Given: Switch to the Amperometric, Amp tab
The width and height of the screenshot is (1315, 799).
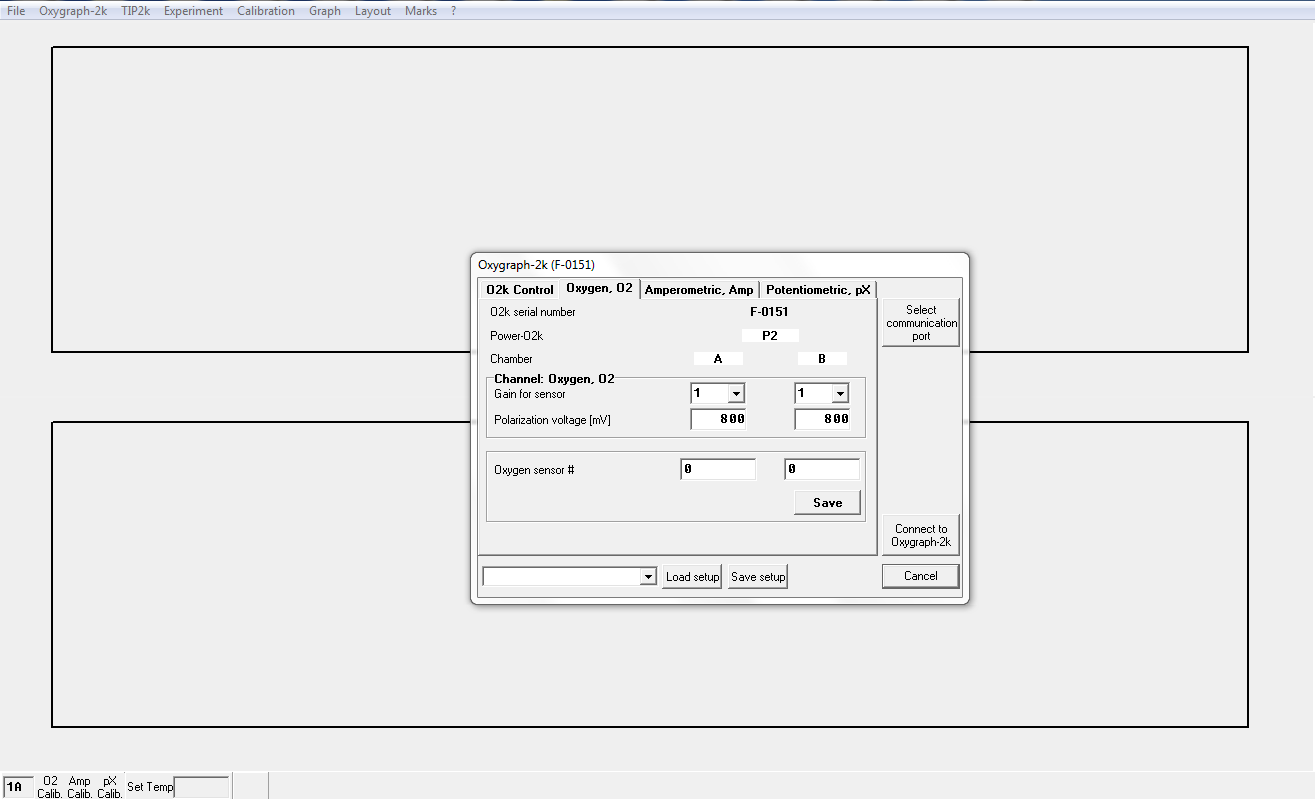Looking at the screenshot, I should coord(699,290).
